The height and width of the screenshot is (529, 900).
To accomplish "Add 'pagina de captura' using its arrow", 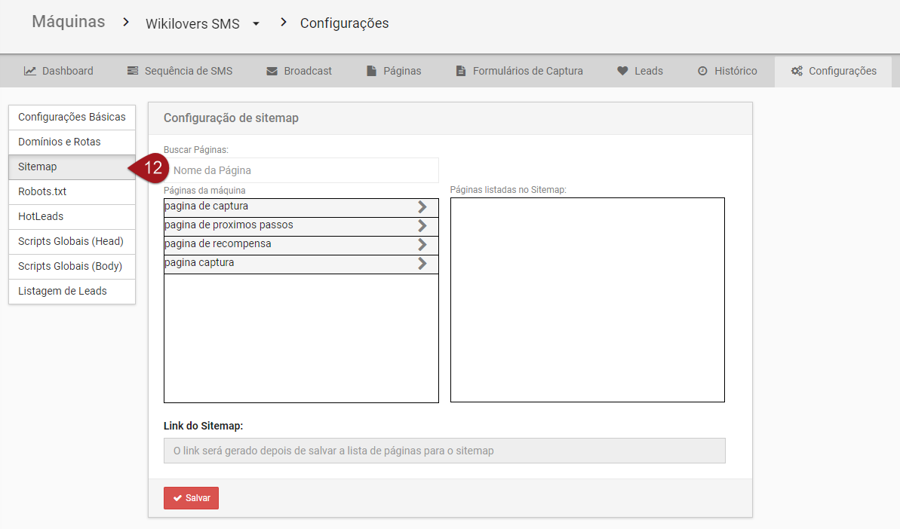I will [x=422, y=207].
